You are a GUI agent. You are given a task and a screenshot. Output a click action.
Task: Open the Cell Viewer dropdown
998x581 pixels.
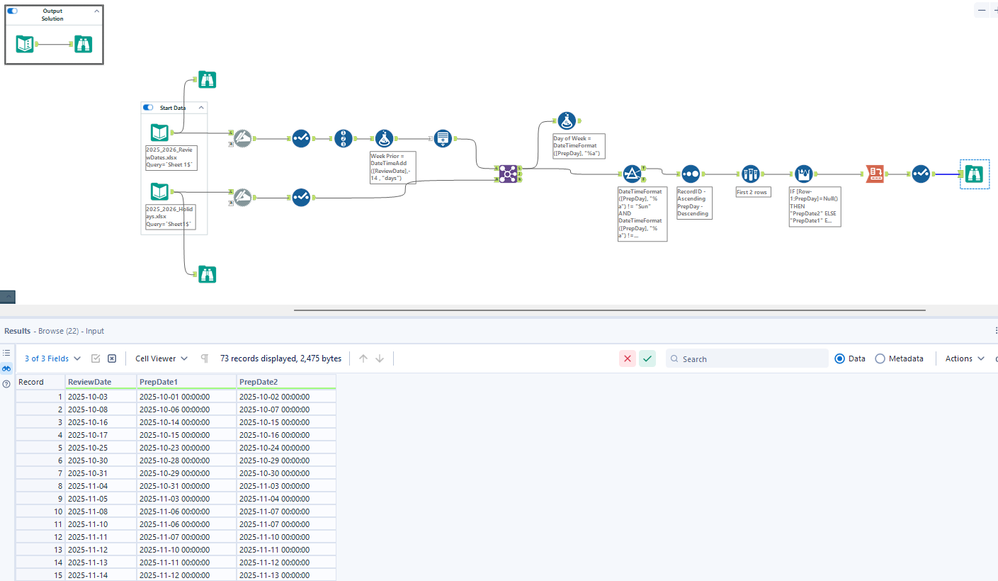click(161, 358)
